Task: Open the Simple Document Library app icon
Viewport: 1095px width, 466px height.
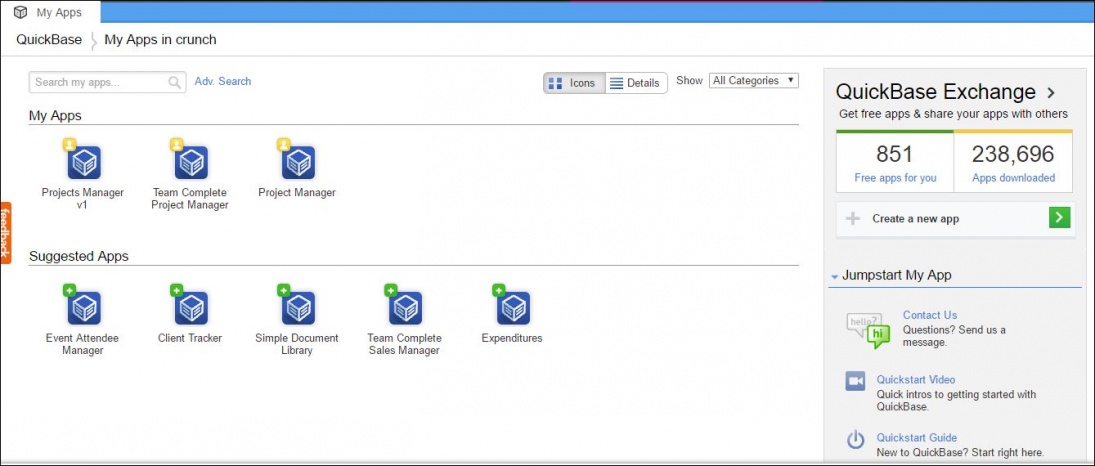Action: [x=298, y=308]
